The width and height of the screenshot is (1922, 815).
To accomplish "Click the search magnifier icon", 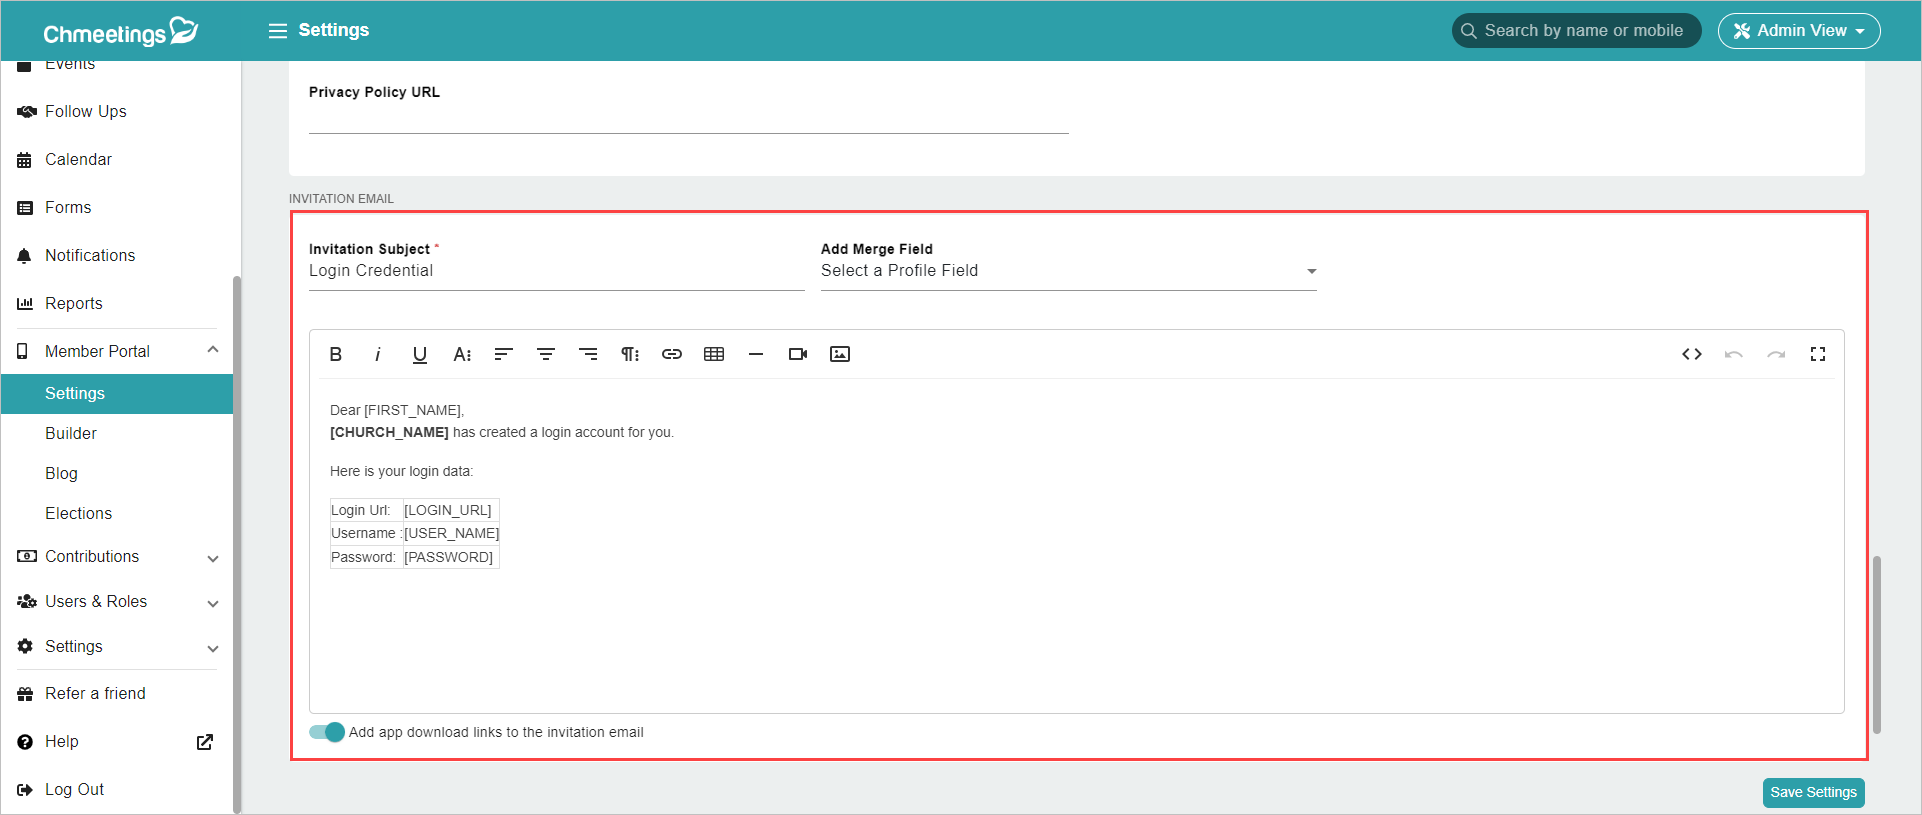I will tap(1469, 31).
